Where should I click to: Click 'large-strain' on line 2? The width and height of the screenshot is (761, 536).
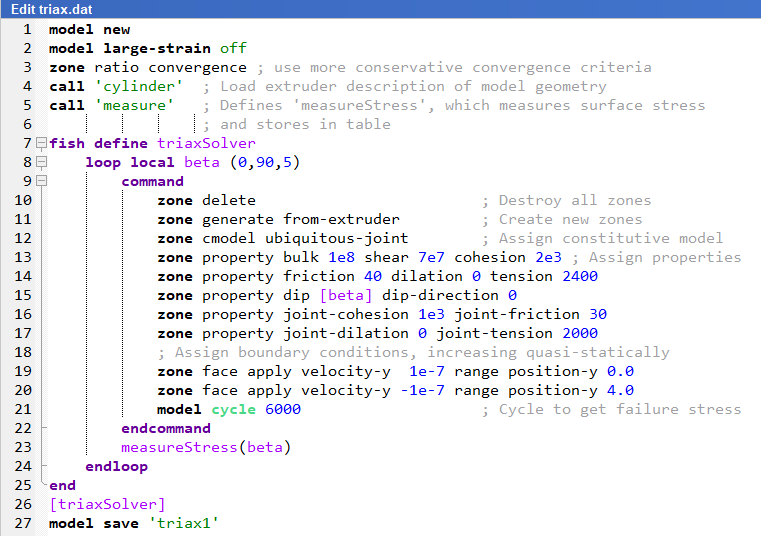click(157, 49)
